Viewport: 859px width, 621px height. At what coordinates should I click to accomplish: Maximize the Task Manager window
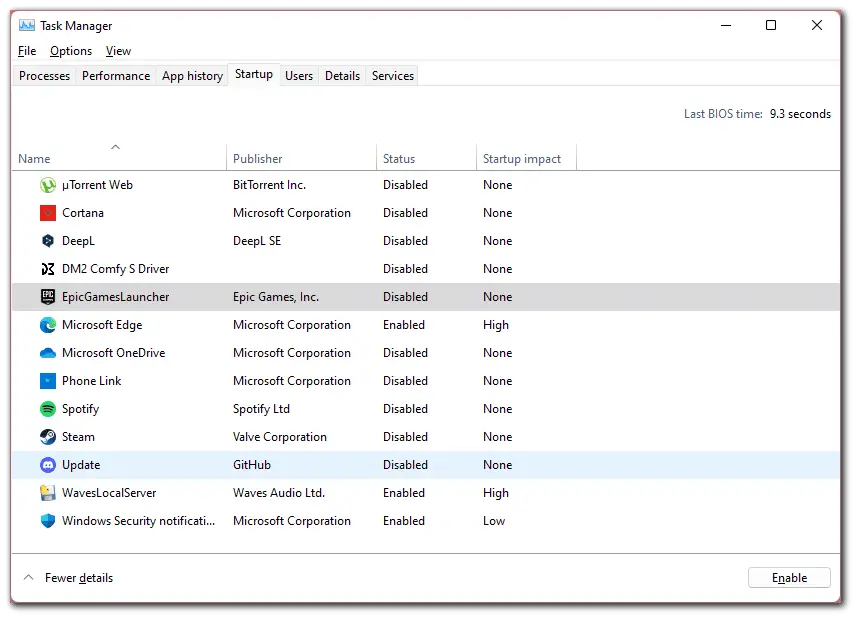point(771,25)
